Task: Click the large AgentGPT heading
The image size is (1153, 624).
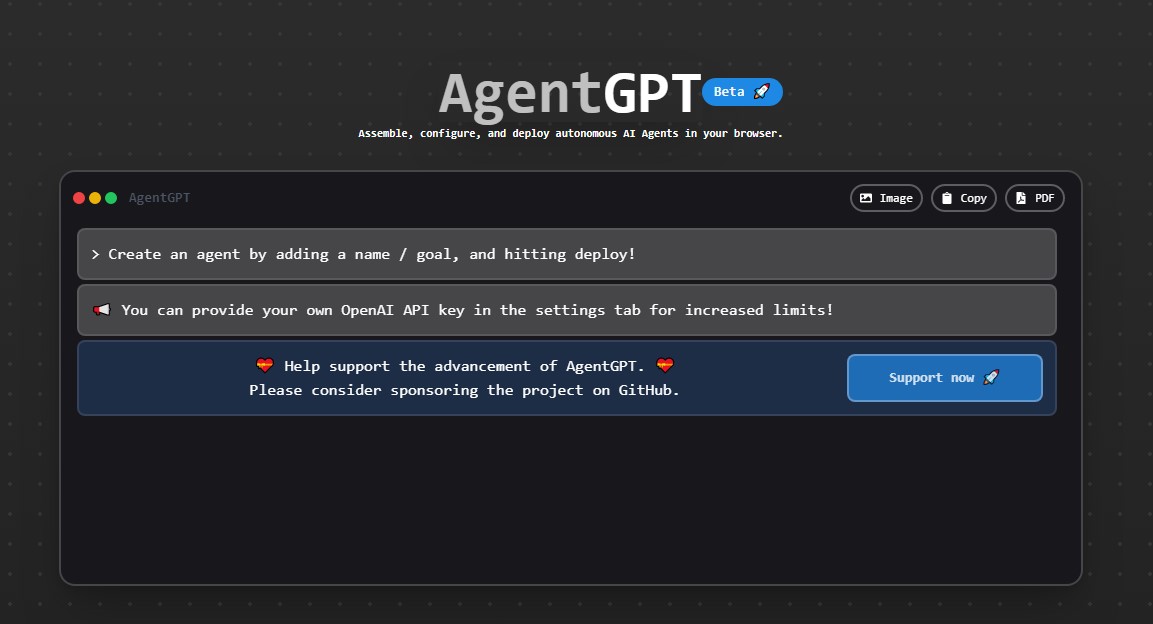Action: coord(570,95)
